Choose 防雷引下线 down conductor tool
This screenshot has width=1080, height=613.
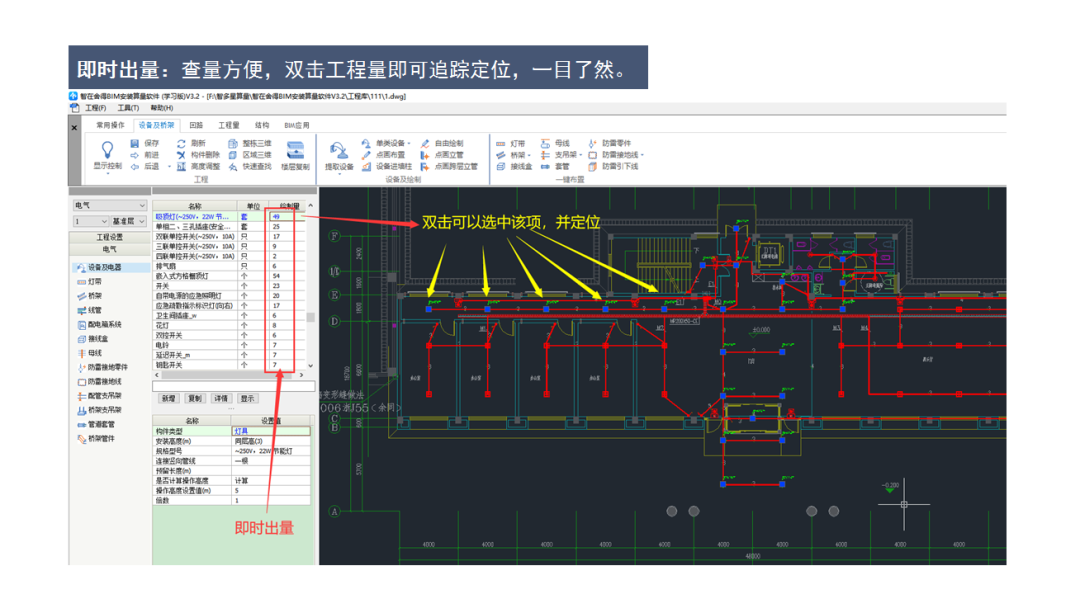(x=613, y=167)
